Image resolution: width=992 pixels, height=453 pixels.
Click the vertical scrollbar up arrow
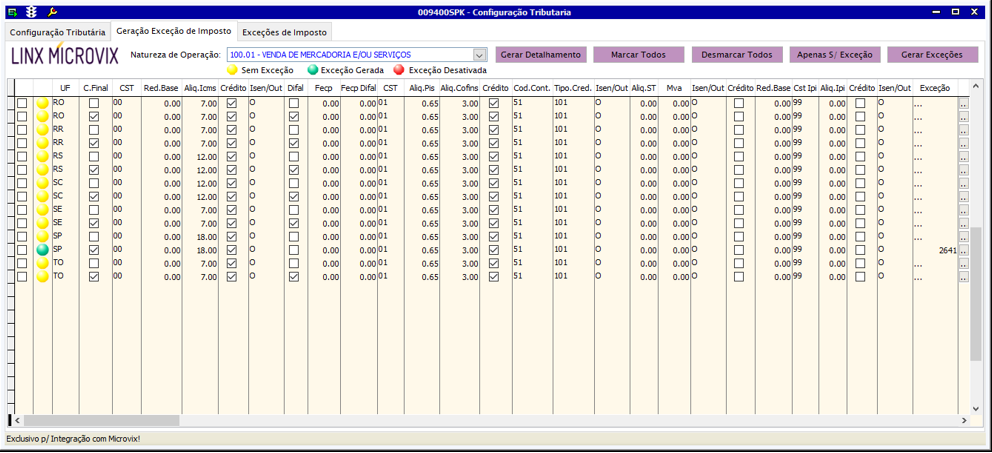(976, 88)
